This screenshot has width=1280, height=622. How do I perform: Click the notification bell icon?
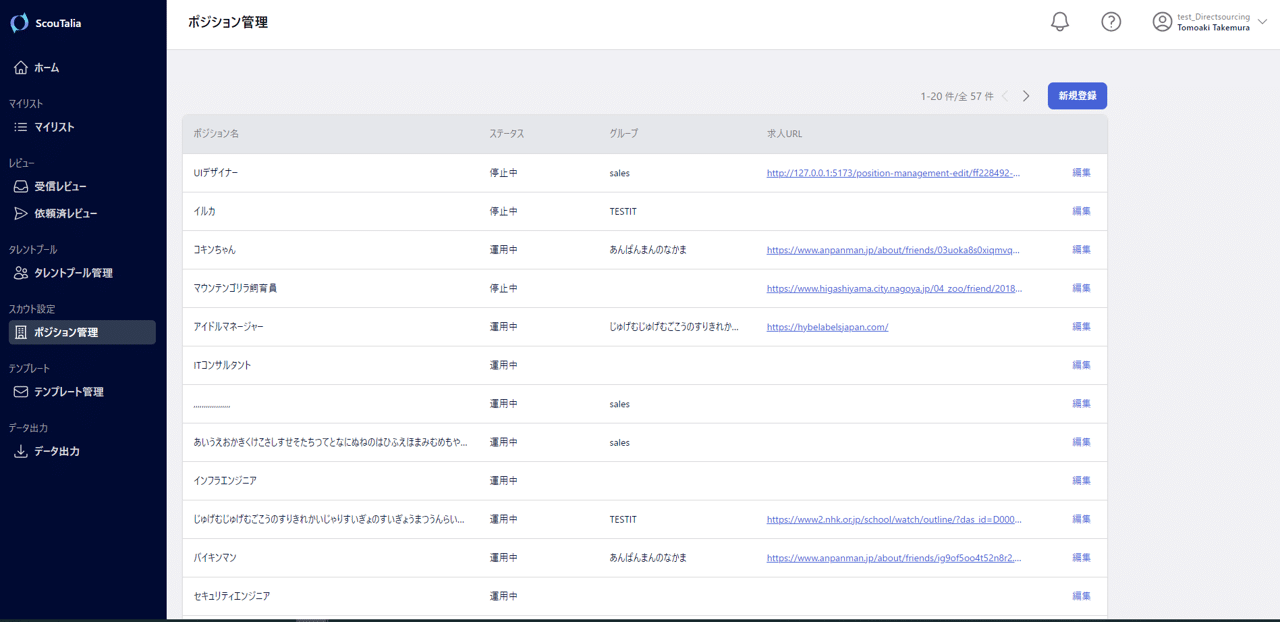pos(1060,22)
